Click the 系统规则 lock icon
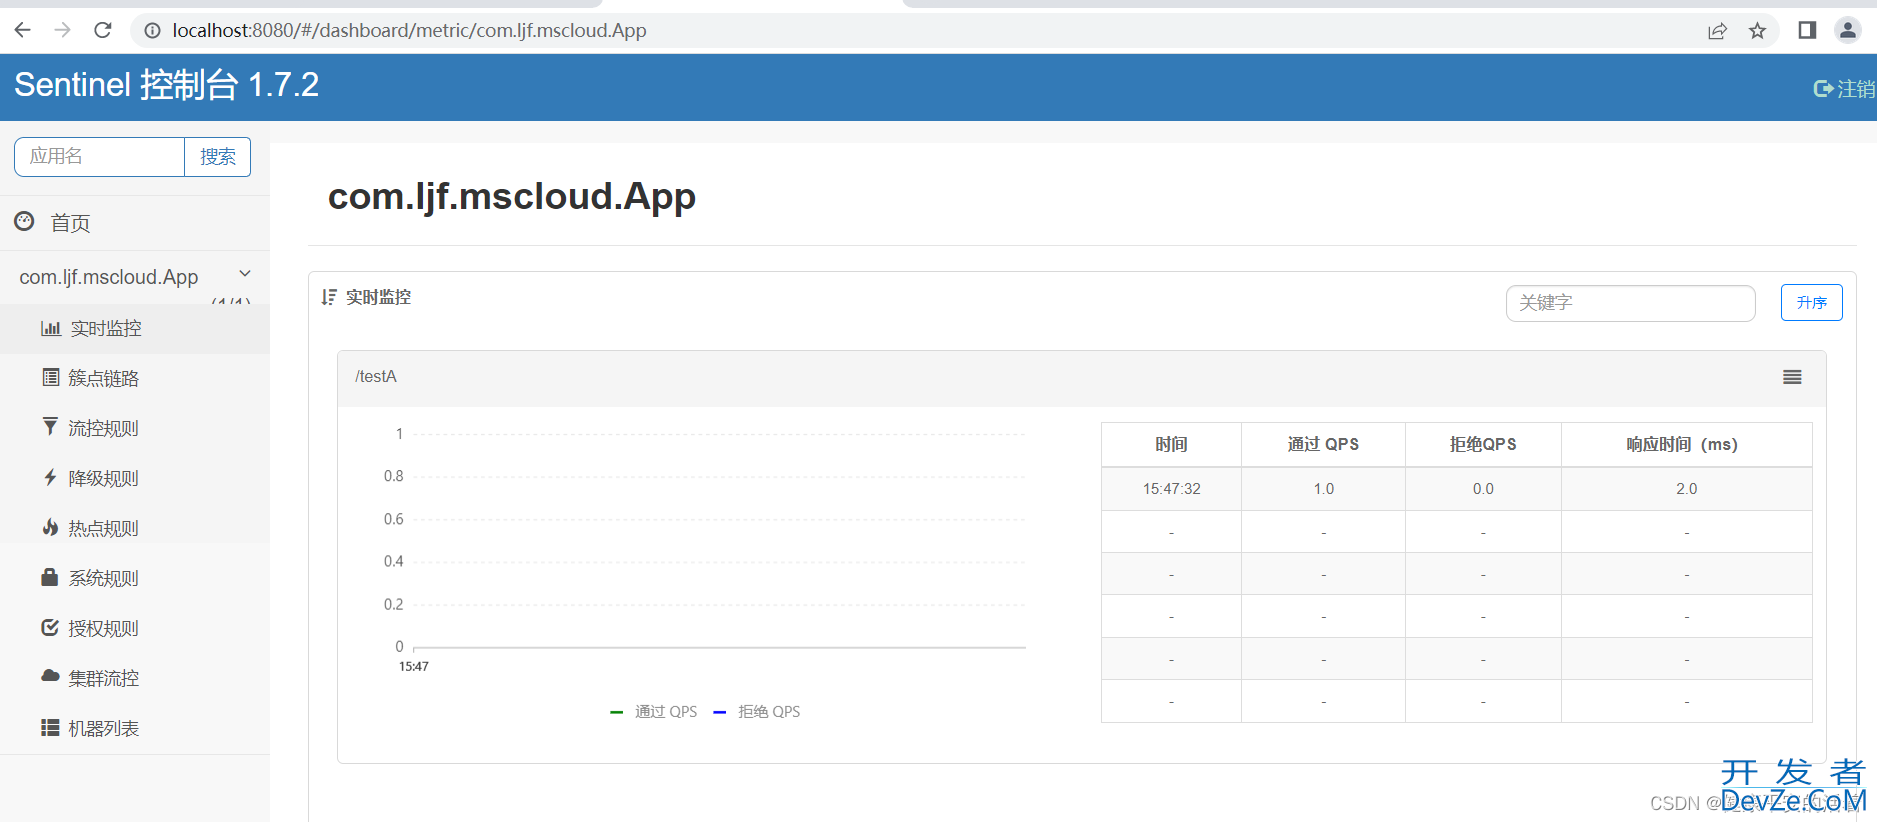 [x=50, y=577]
